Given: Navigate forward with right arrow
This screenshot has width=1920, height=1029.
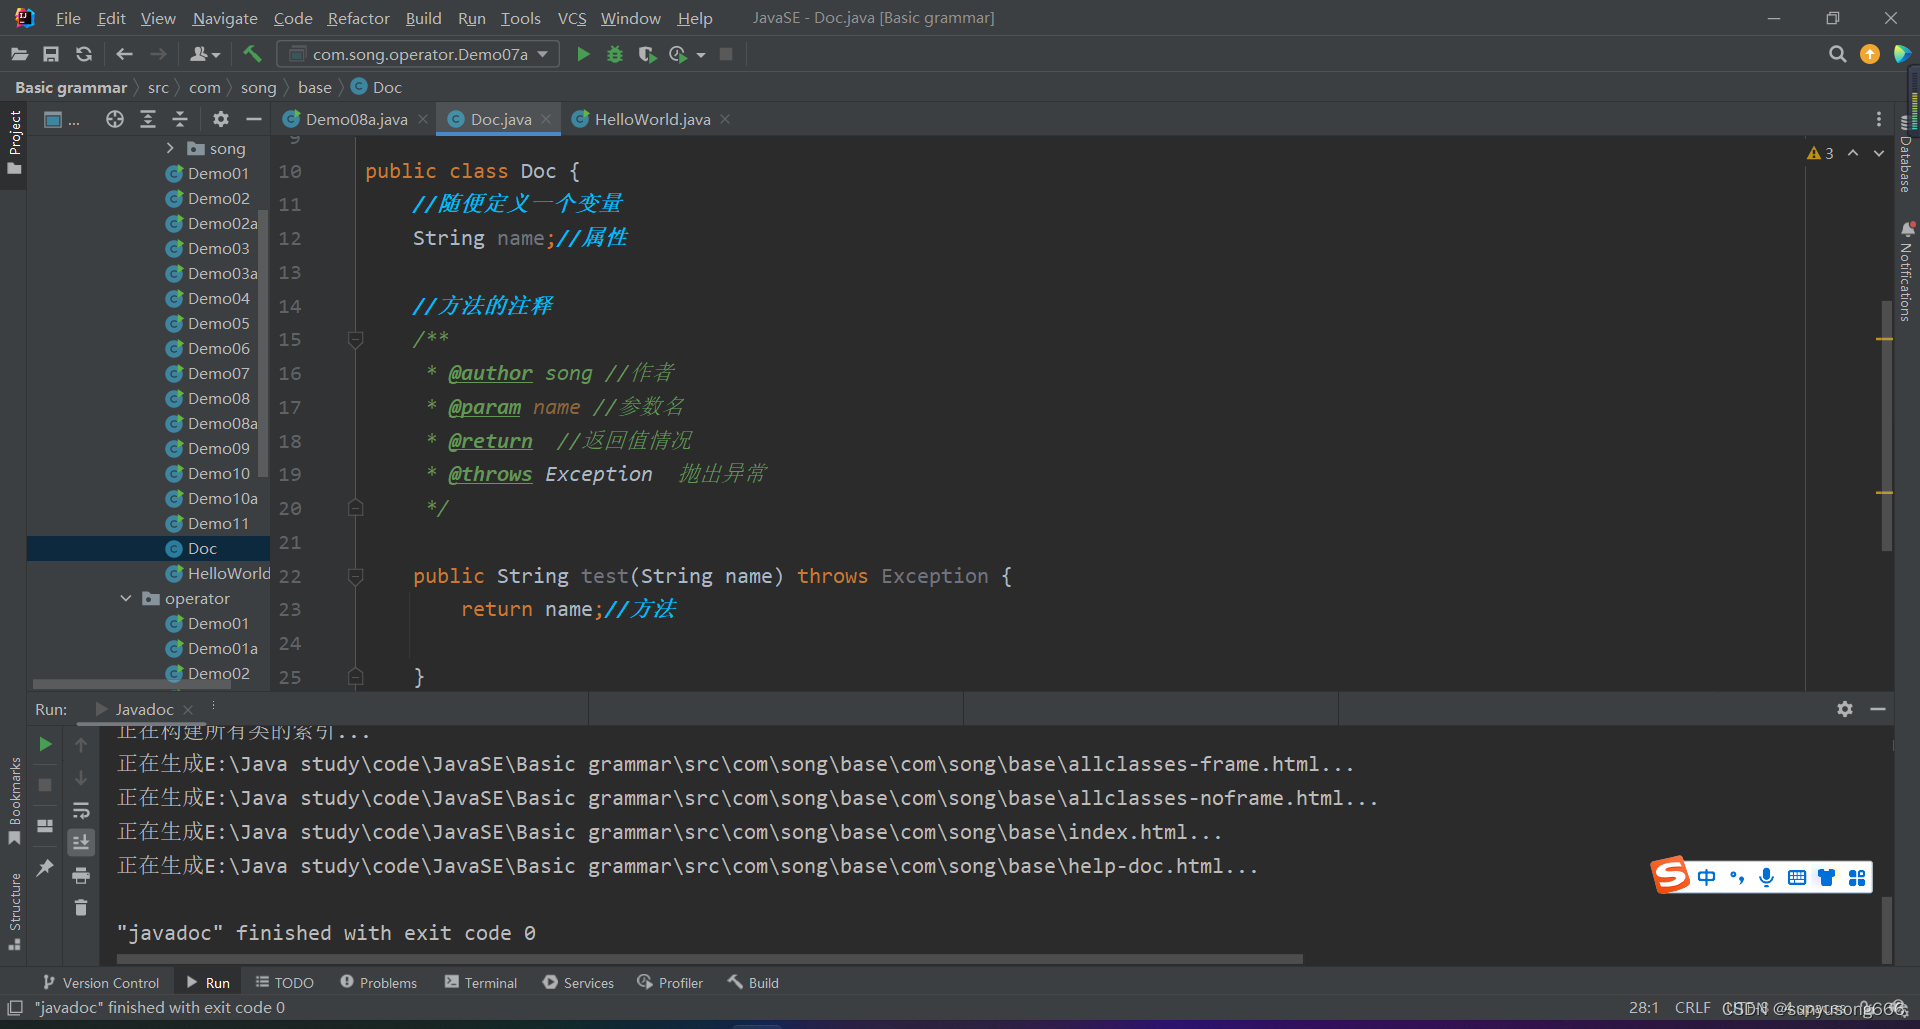Looking at the screenshot, I should tap(158, 54).
